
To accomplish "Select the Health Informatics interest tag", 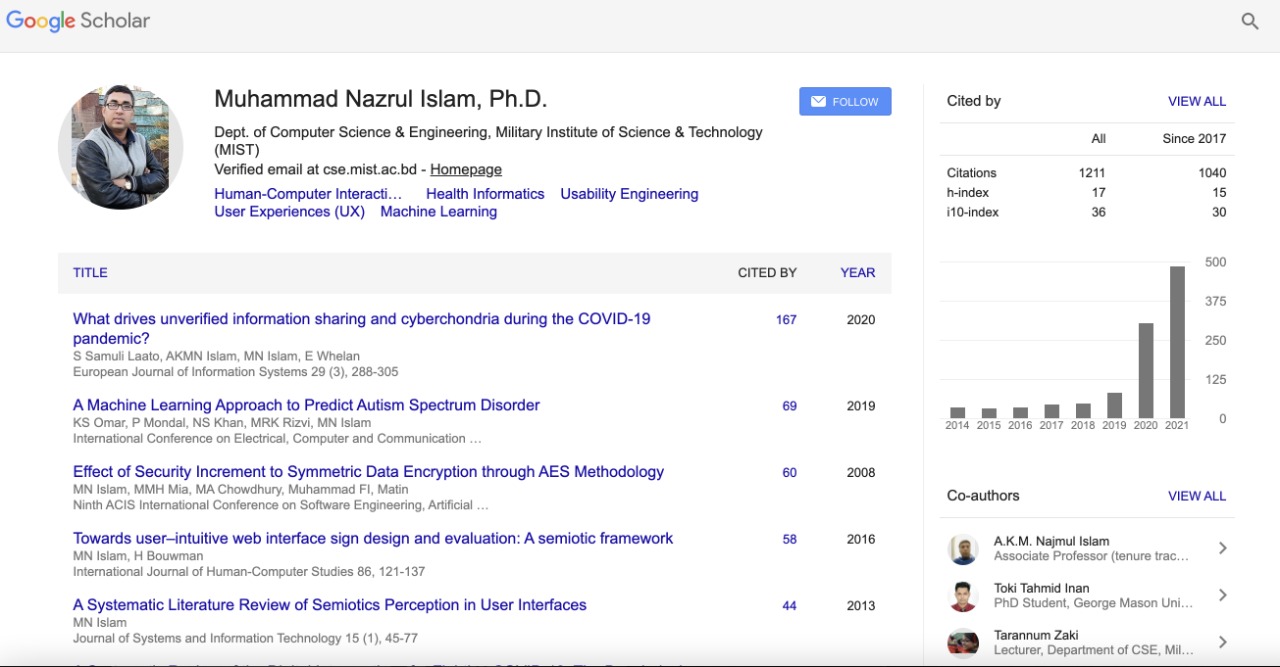I will 485,194.
